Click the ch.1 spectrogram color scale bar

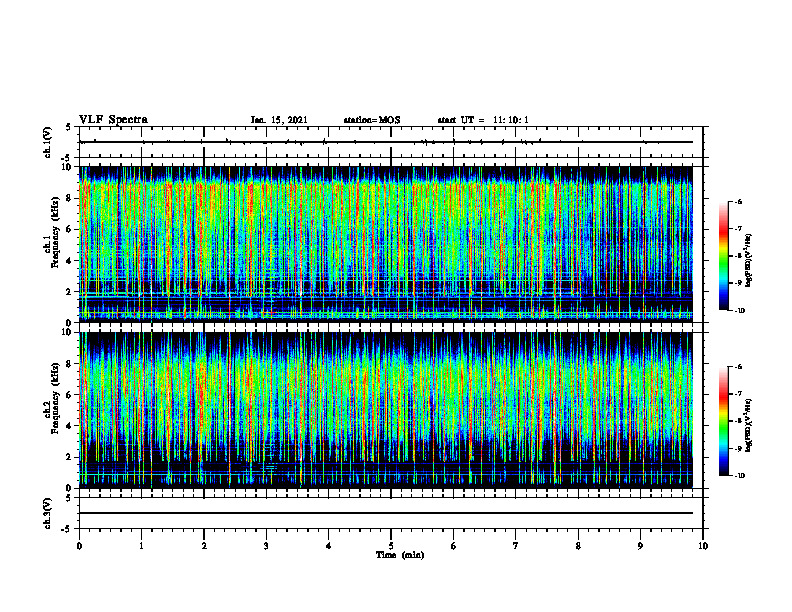point(724,256)
